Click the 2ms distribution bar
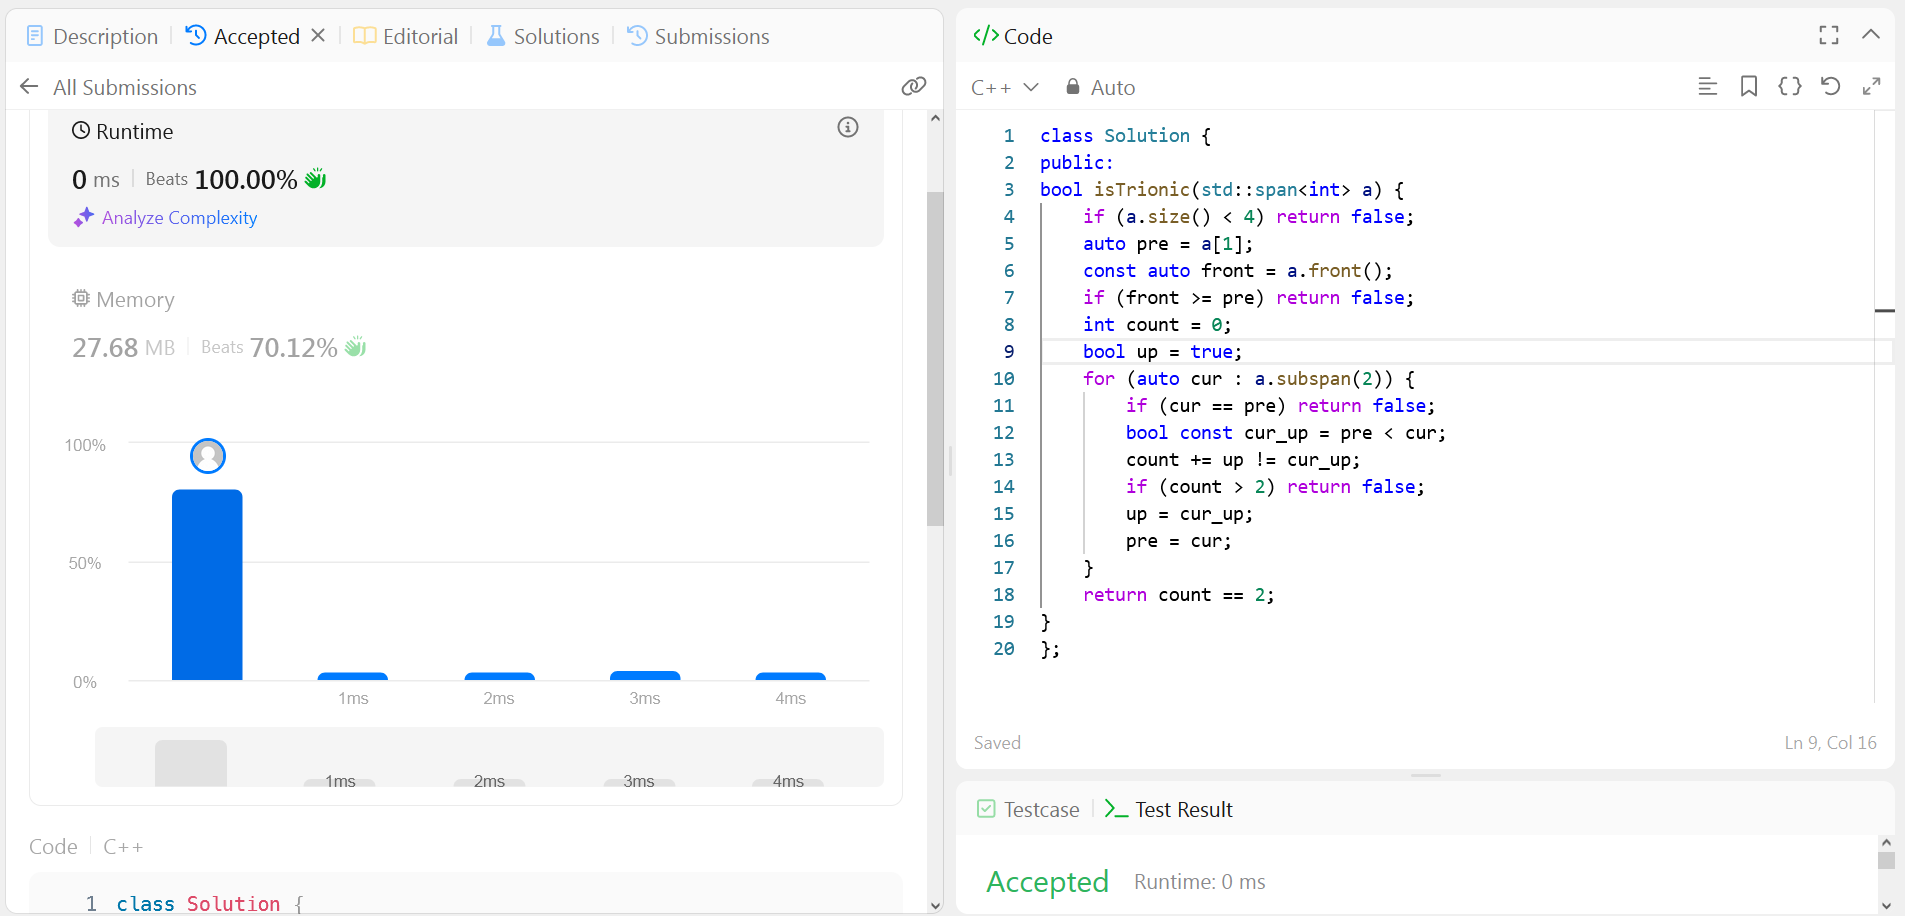The image size is (1905, 916). coord(500,677)
